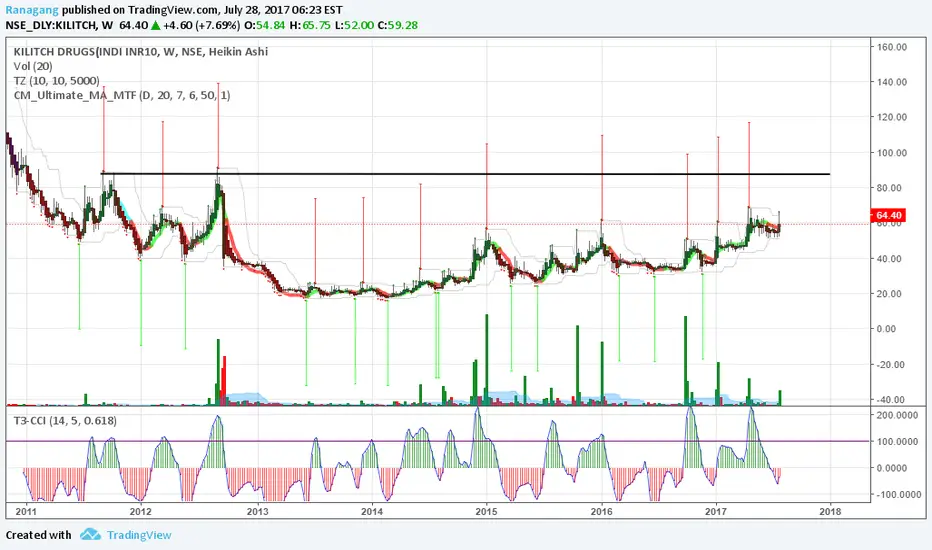Click the KILITCH DRUGS chart title

[x=140, y=52]
